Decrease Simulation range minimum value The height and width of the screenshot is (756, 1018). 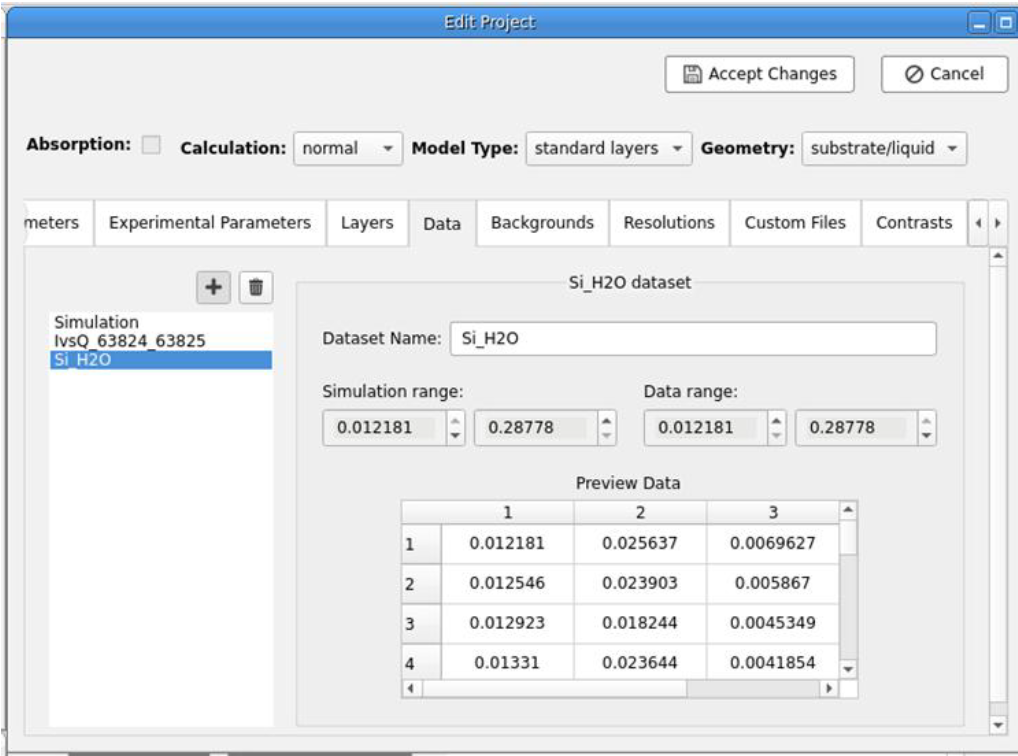pos(455,436)
